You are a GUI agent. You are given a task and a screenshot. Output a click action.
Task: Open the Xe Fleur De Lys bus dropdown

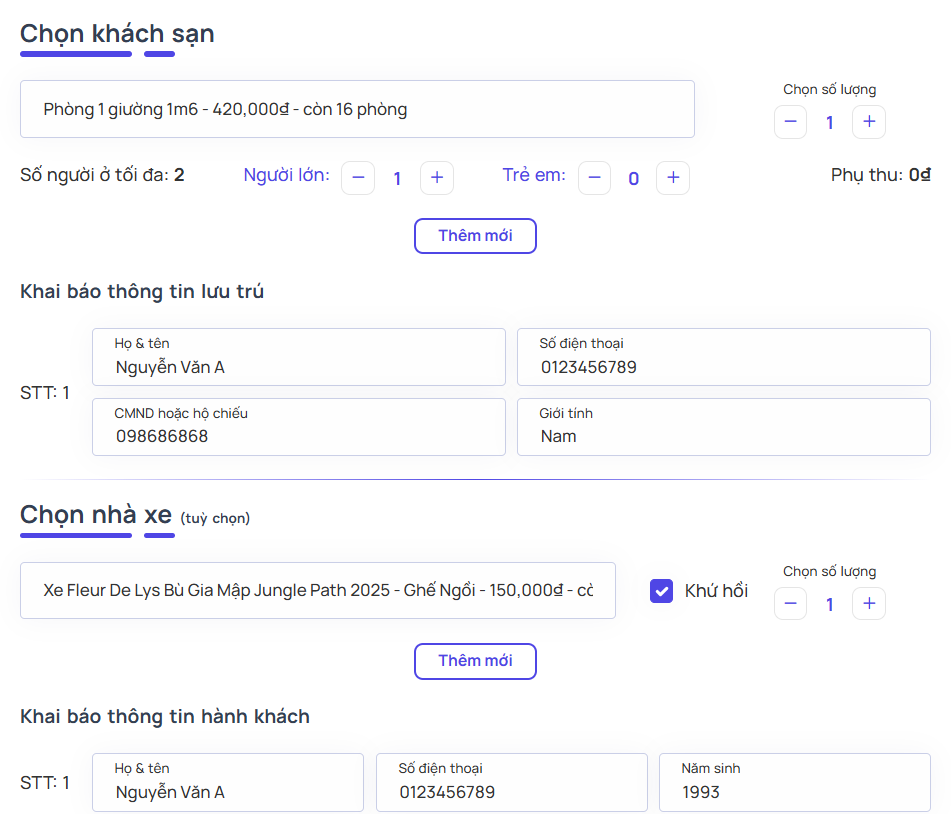317,590
